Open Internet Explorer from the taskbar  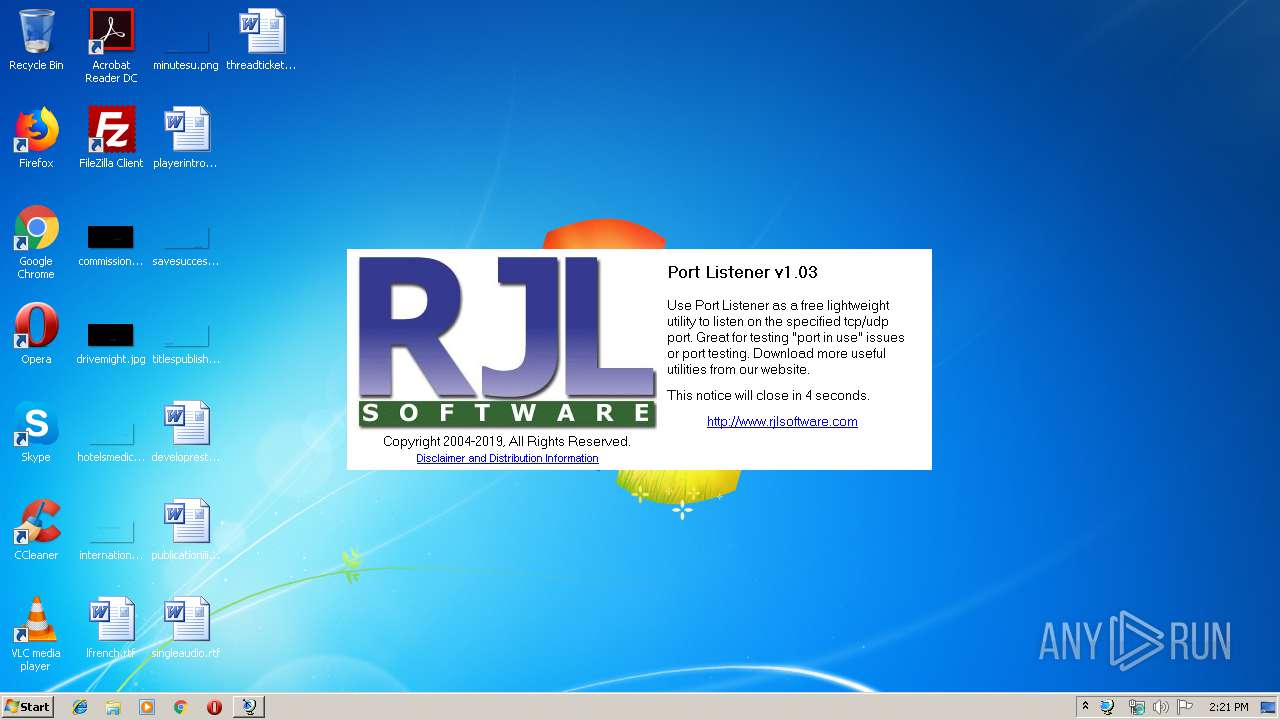click(x=80, y=707)
